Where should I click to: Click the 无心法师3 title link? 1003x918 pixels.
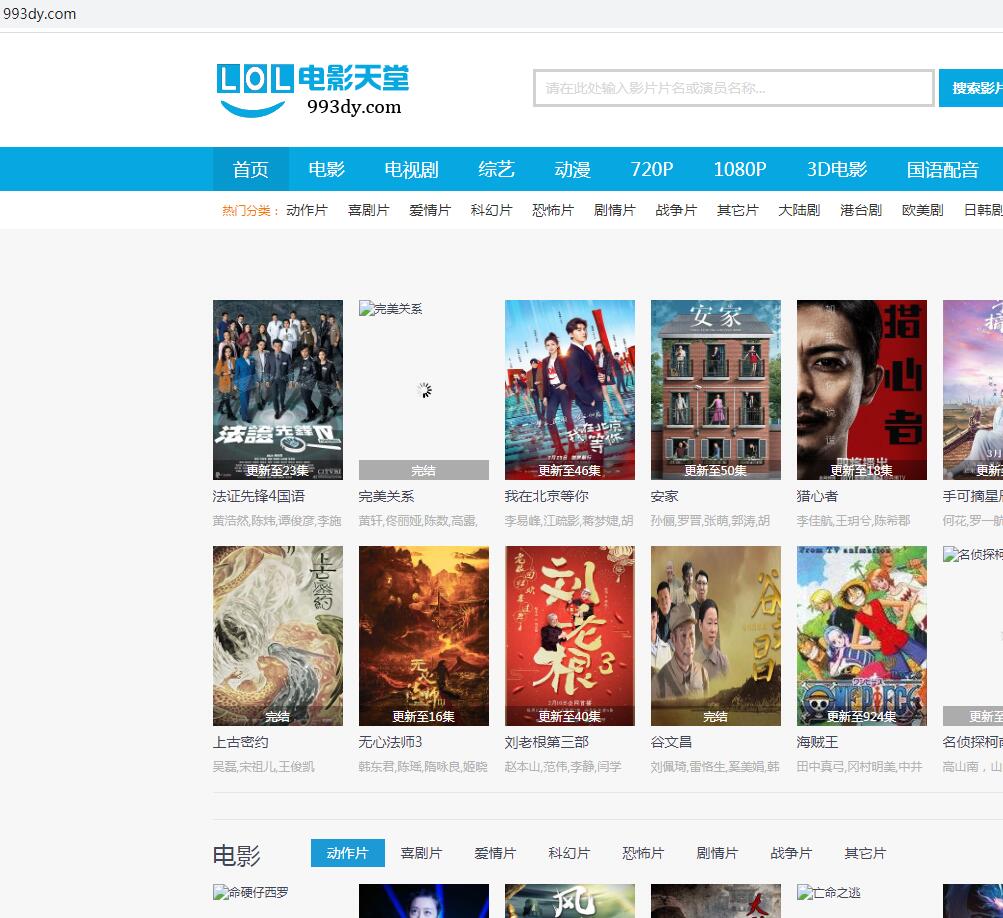[x=390, y=742]
